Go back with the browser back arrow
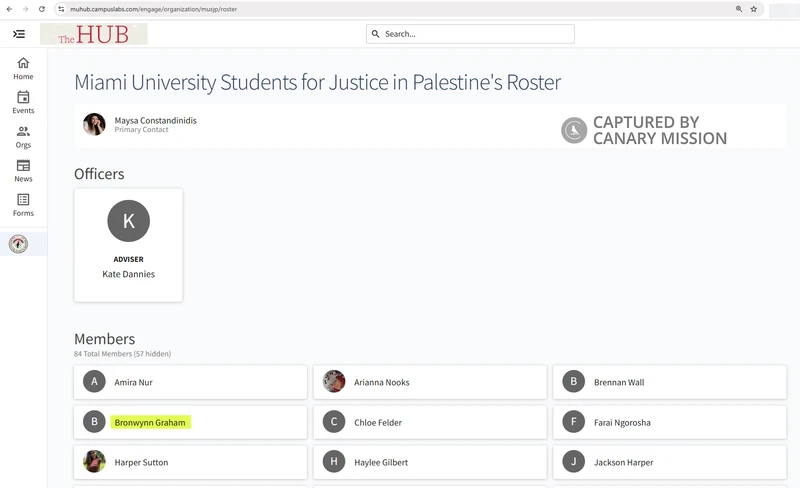 (9, 9)
